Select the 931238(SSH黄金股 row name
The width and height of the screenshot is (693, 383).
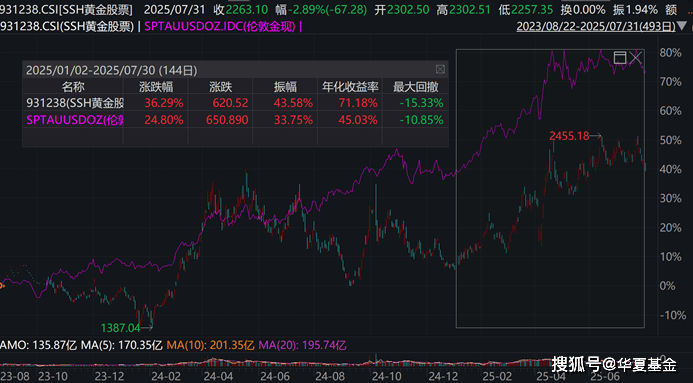click(75, 103)
